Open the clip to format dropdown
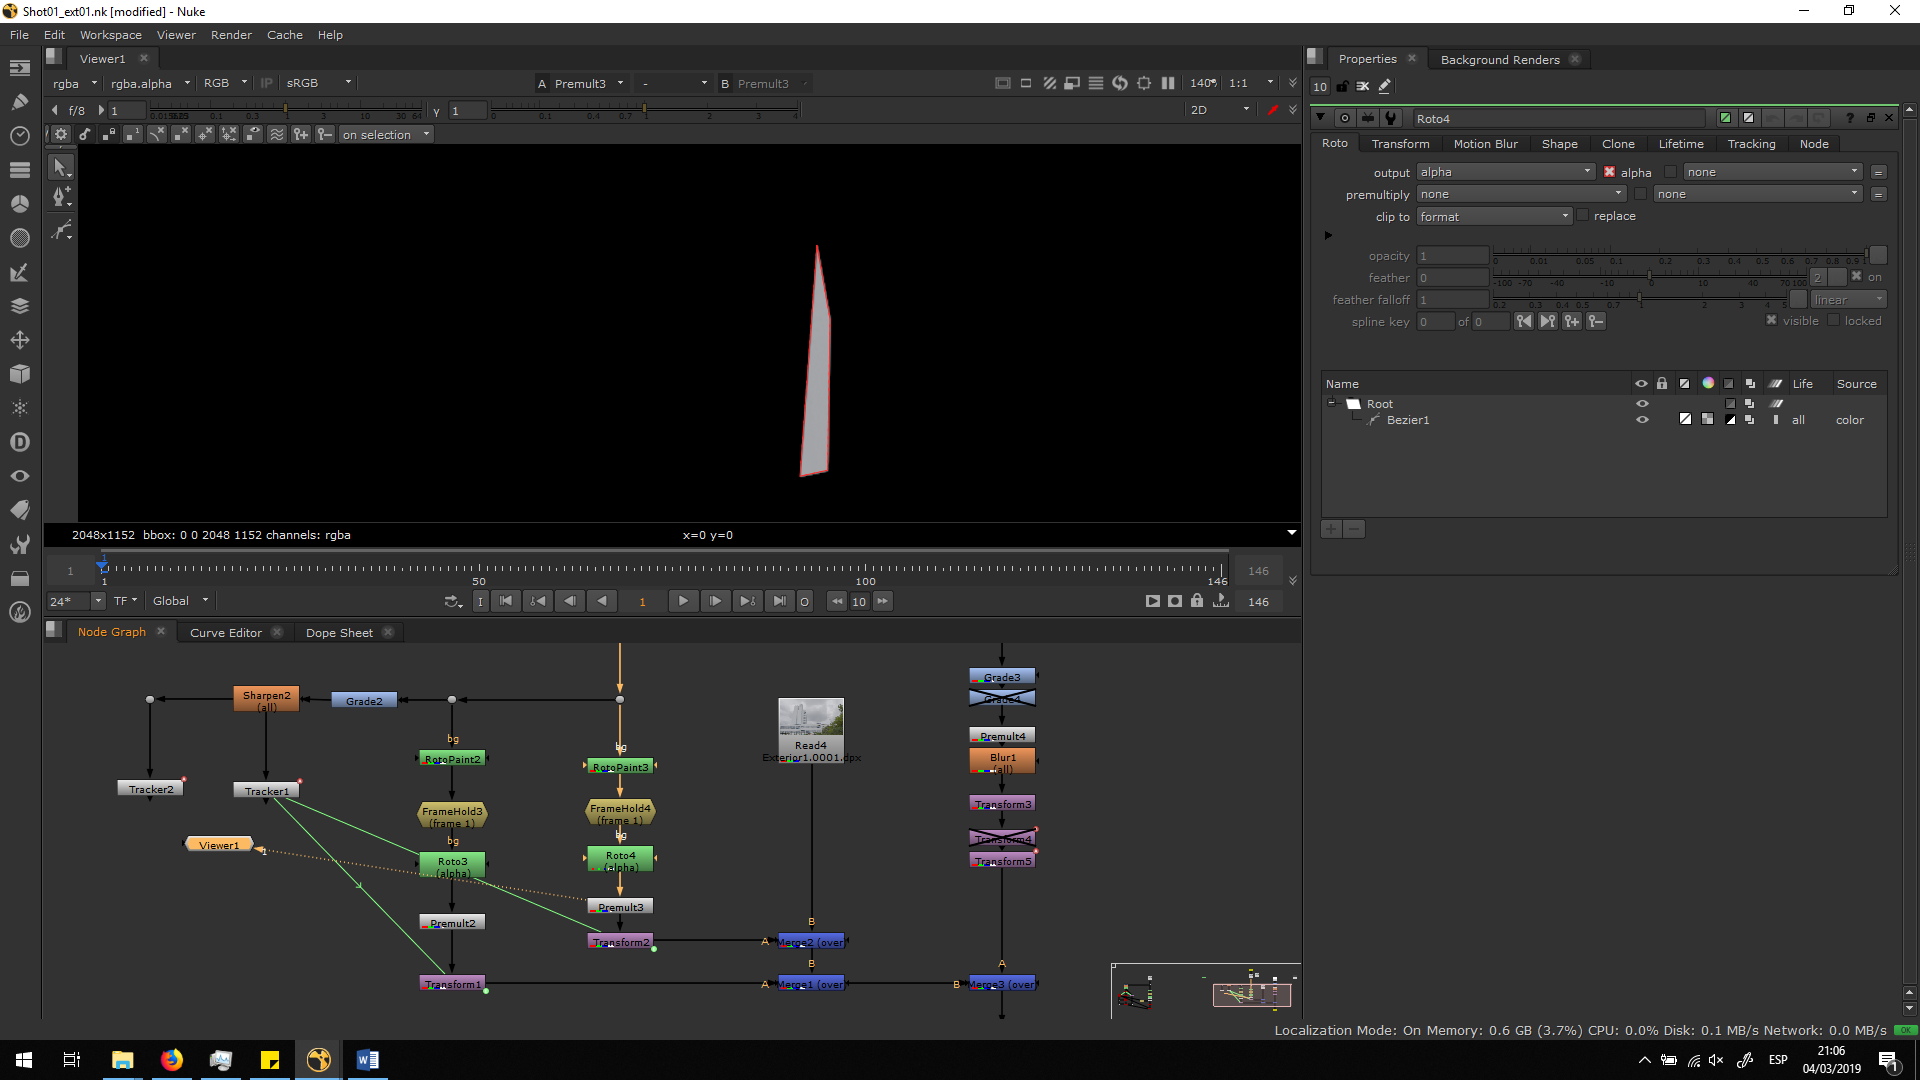1920x1080 pixels. (x=1494, y=217)
